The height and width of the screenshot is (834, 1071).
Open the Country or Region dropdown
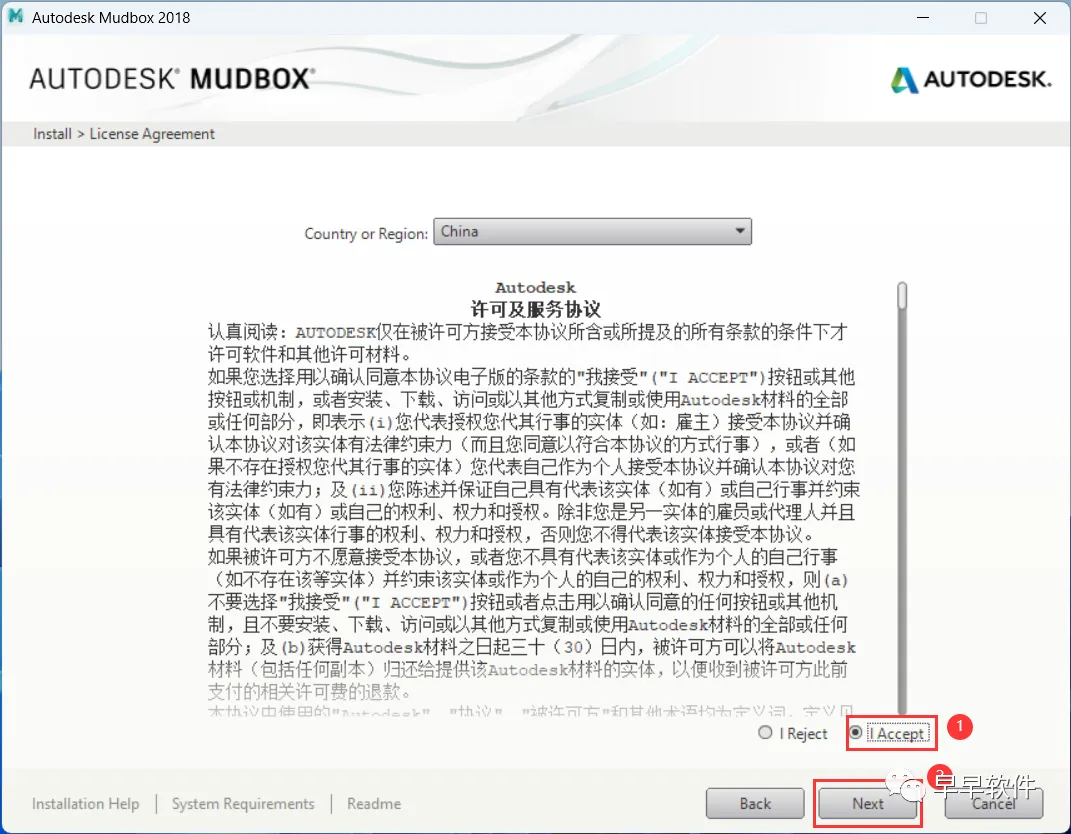click(x=592, y=232)
